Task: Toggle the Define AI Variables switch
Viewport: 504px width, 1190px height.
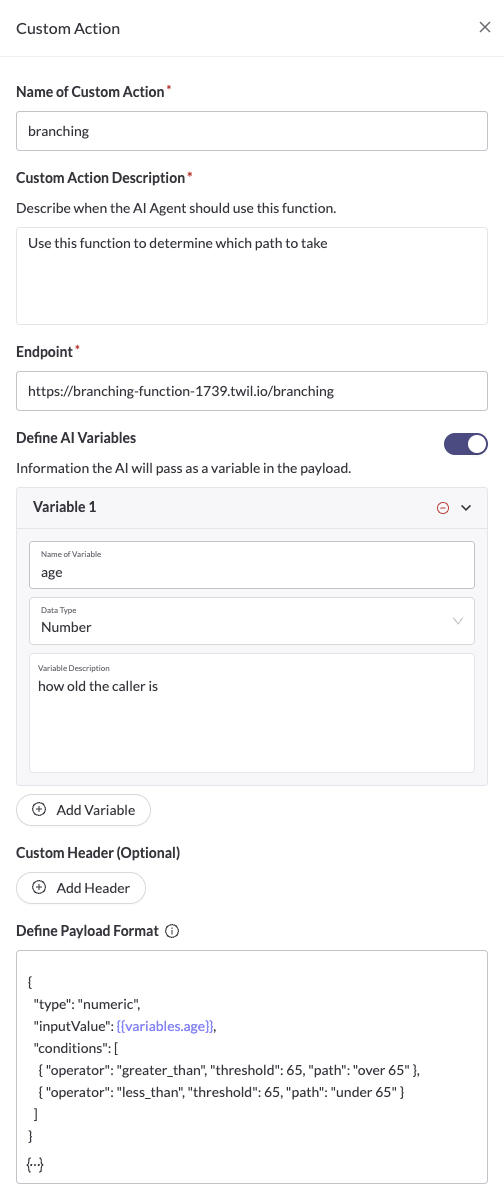Action: [465, 444]
